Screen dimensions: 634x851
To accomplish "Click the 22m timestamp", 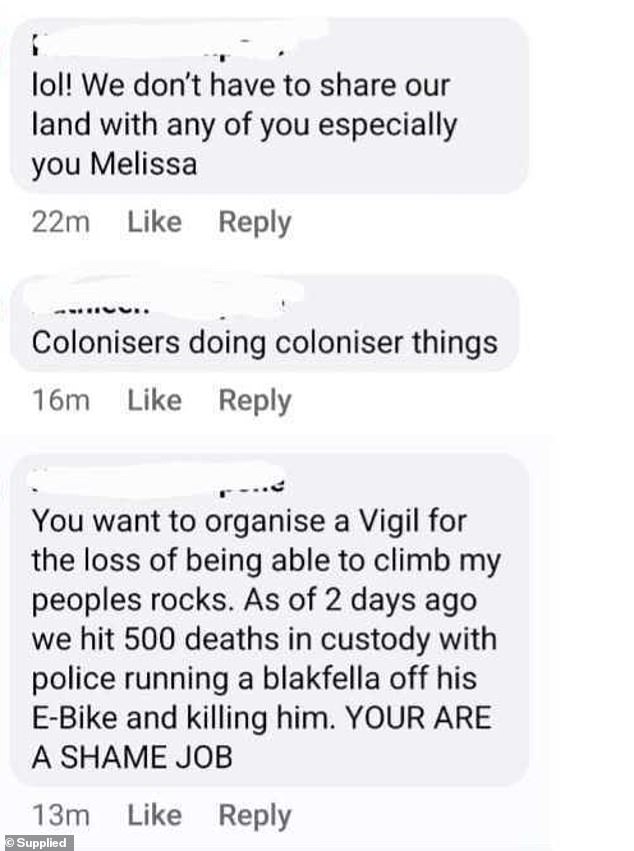I will (x=61, y=223).
